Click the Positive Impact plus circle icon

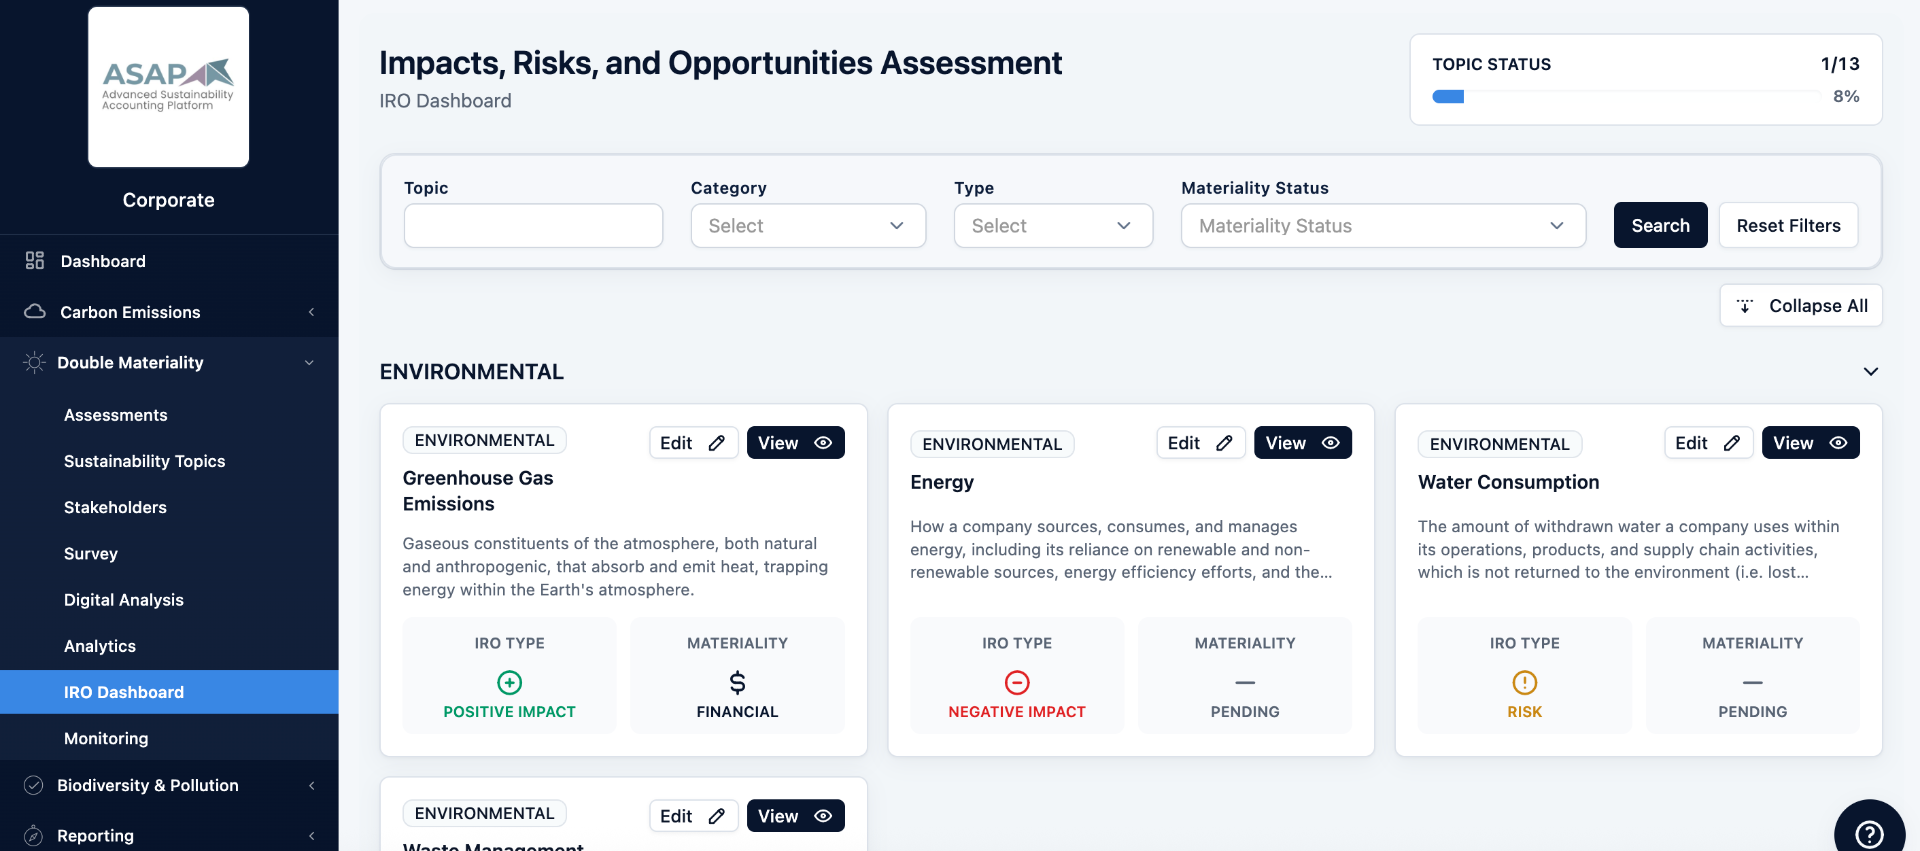tap(510, 682)
